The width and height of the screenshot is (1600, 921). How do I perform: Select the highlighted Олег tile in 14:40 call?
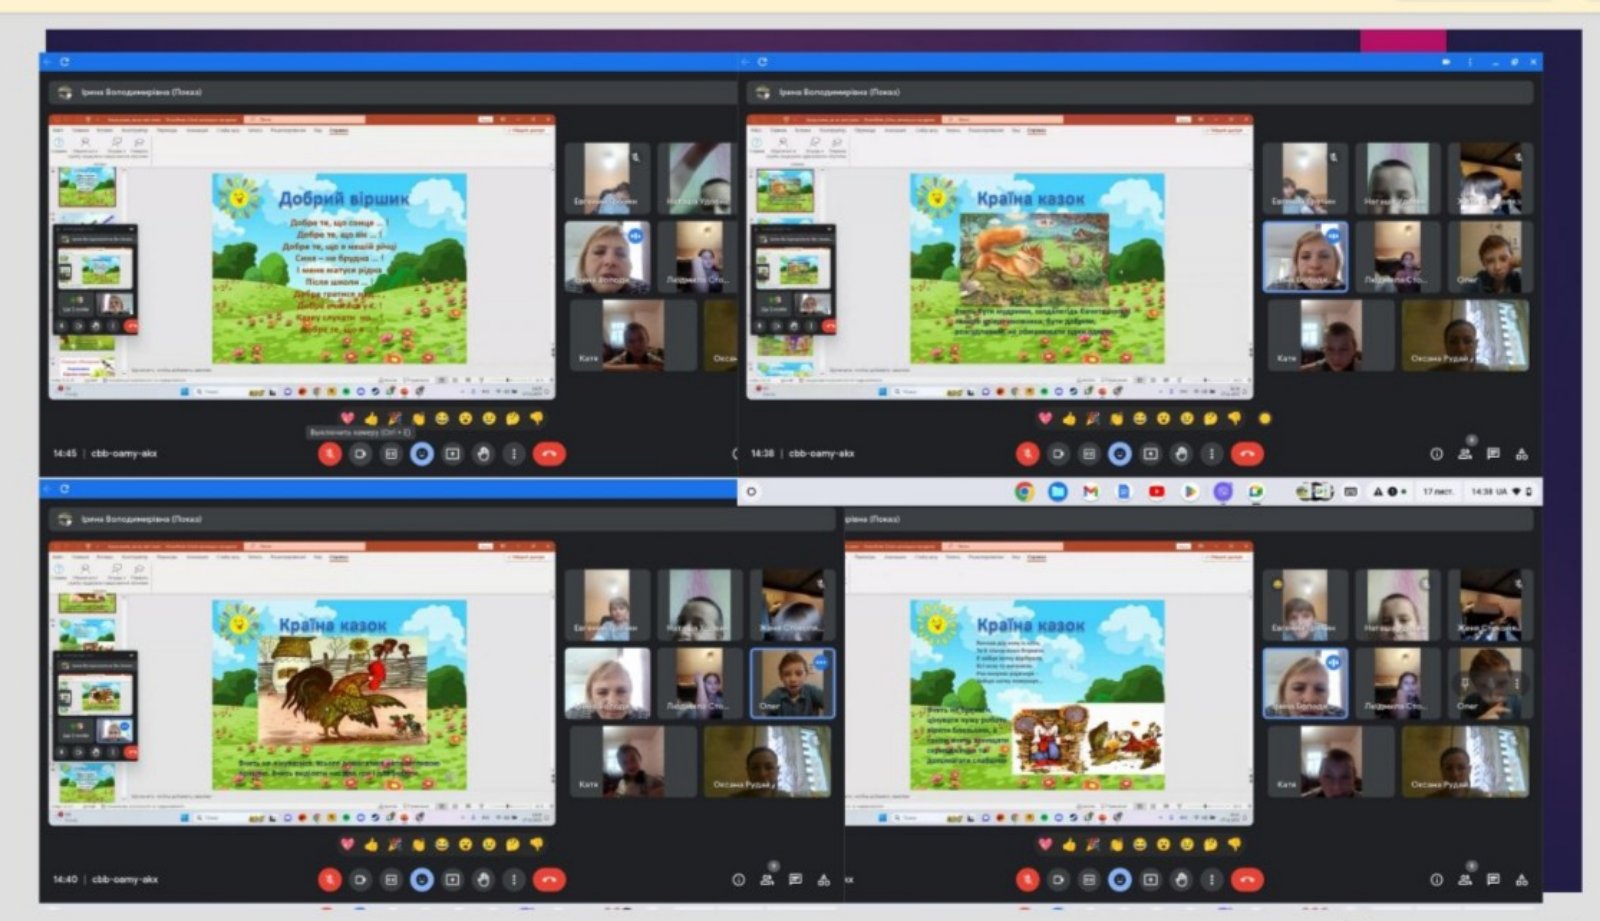click(792, 683)
